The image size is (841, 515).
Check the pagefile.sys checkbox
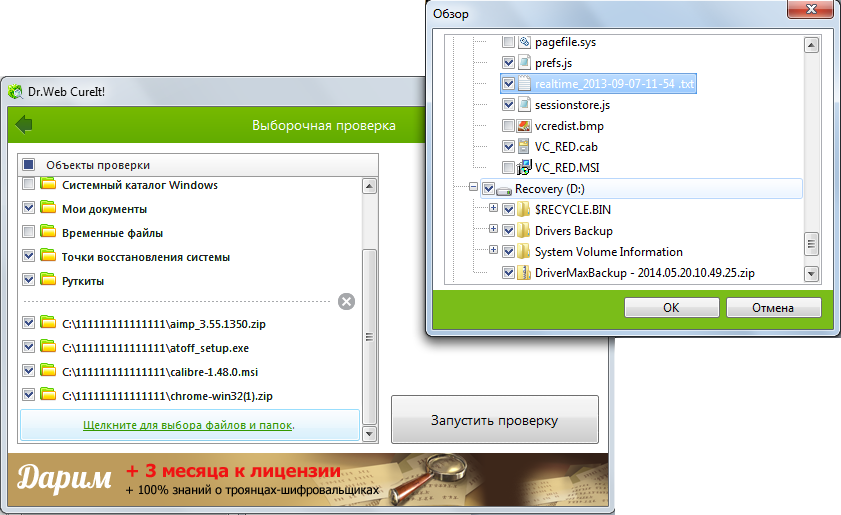(x=508, y=42)
